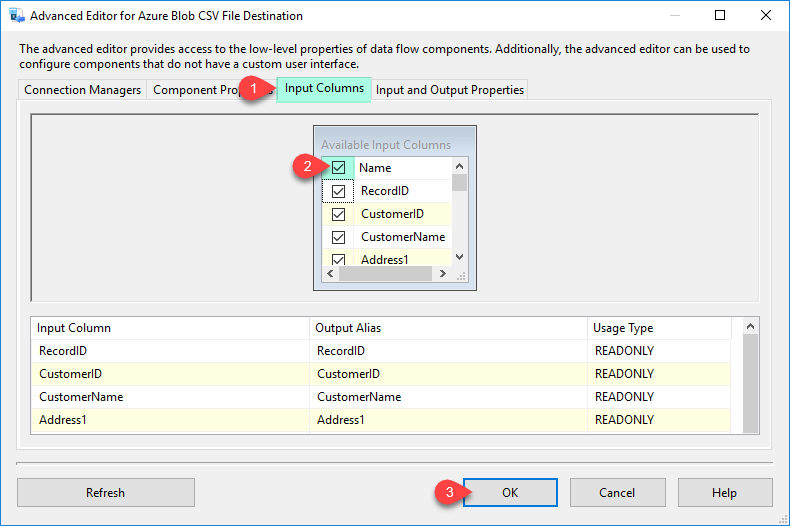Screen dimensions: 790x526
Task: Open usage type dropdown for RecordID row
Action: pos(660,351)
